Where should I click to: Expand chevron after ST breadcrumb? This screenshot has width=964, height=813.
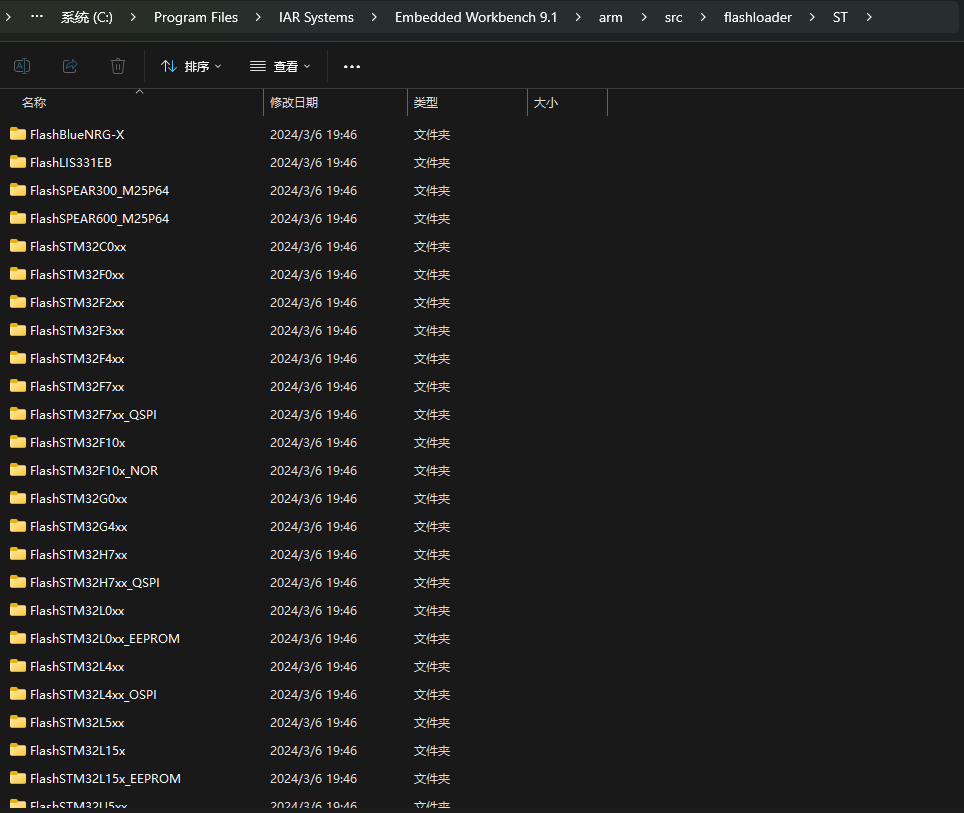pyautogui.click(x=869, y=17)
